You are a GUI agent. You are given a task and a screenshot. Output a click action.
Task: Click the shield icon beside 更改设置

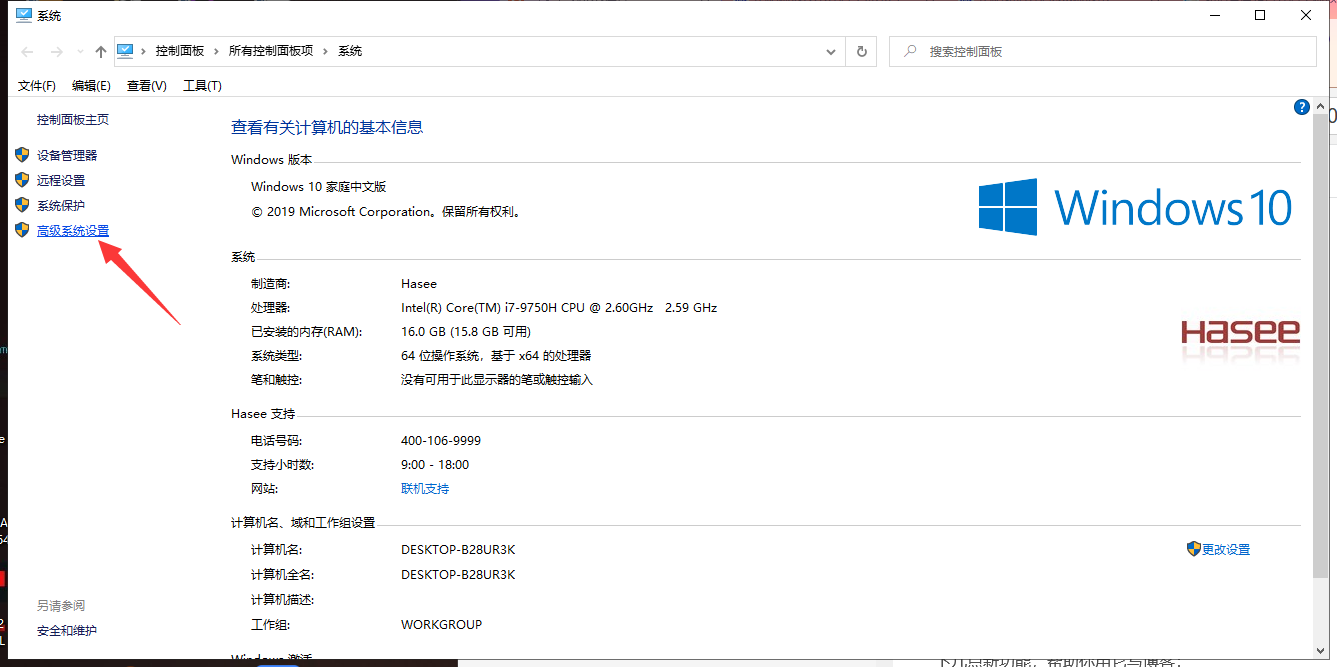click(x=1193, y=549)
